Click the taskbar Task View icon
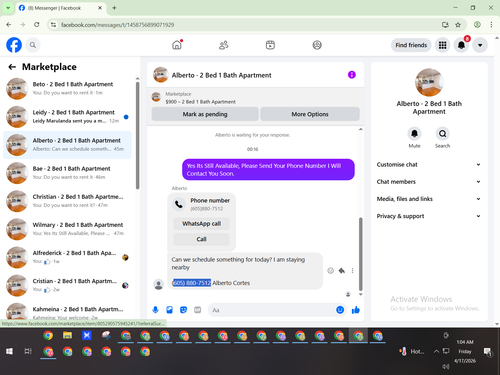The image size is (500, 375). point(28,351)
